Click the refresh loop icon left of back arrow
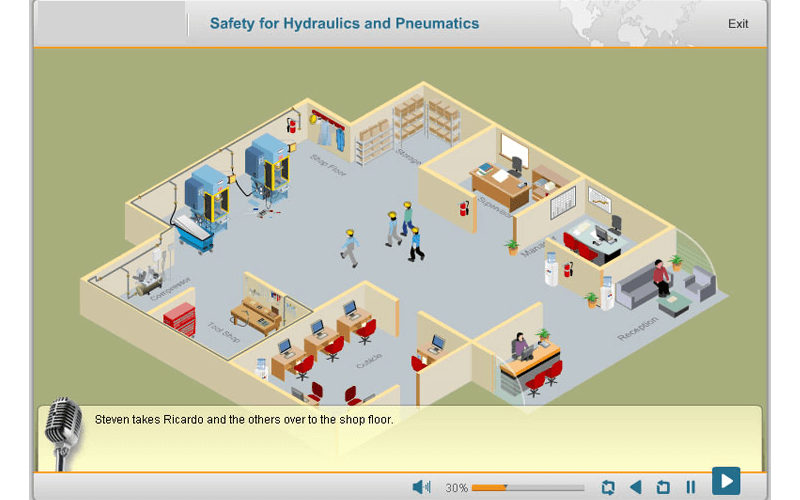Image resolution: width=800 pixels, height=500 pixels. click(608, 488)
